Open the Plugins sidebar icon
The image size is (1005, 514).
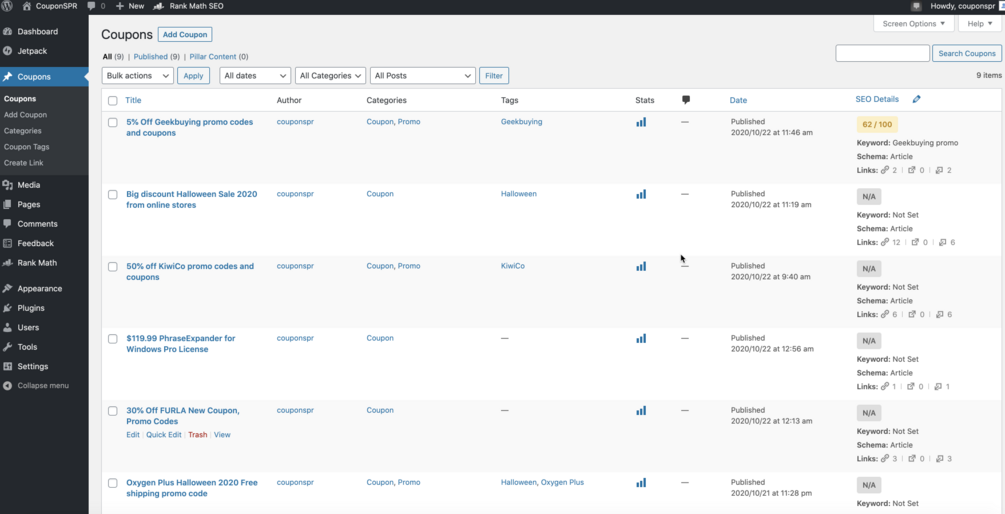[8, 308]
